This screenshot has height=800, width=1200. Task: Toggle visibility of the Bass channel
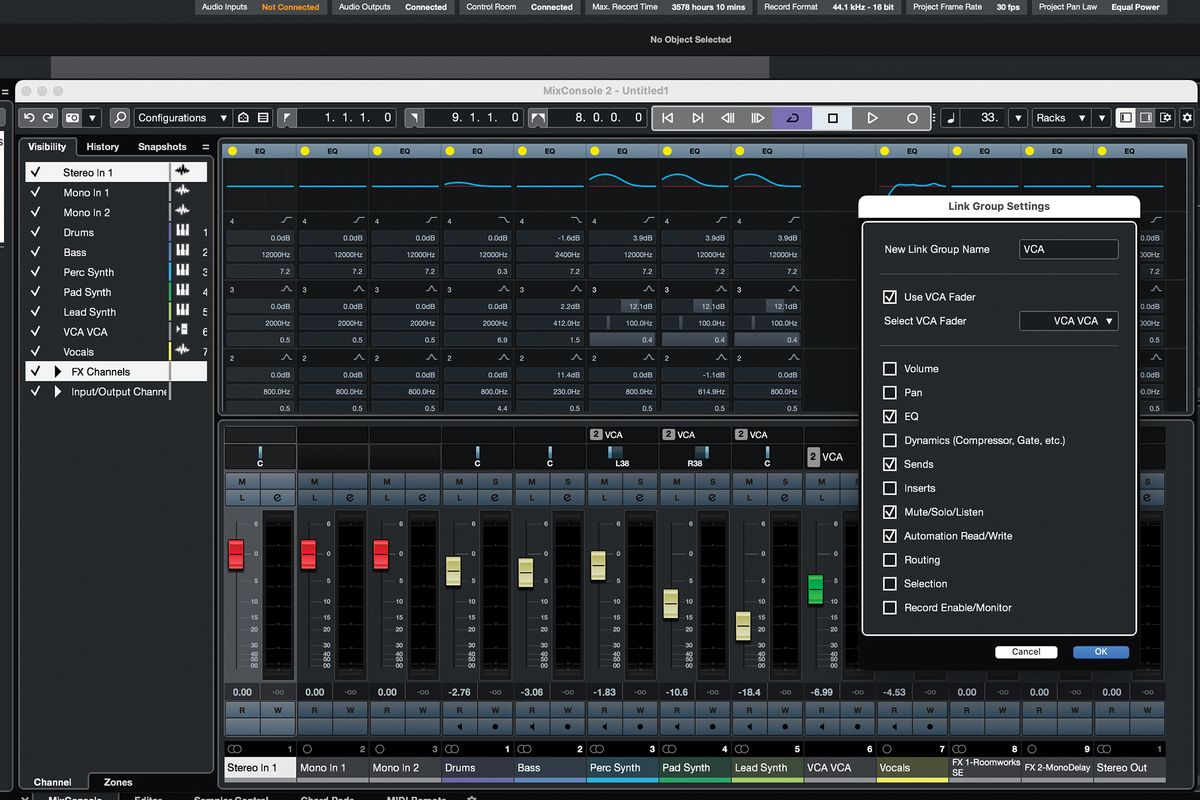pyautogui.click(x=37, y=252)
